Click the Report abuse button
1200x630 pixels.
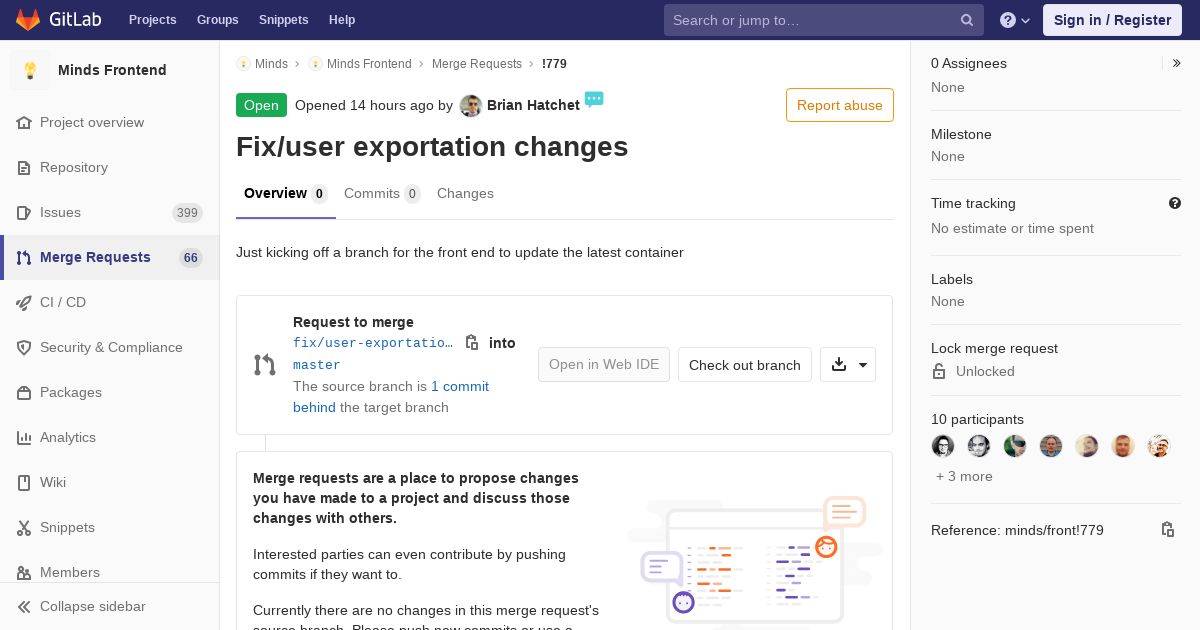pos(840,105)
